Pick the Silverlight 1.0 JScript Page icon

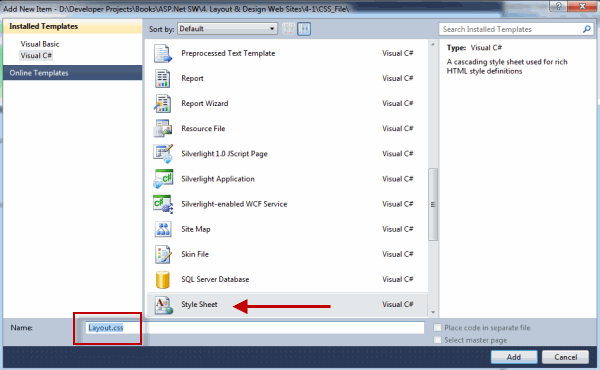pyautogui.click(x=163, y=154)
